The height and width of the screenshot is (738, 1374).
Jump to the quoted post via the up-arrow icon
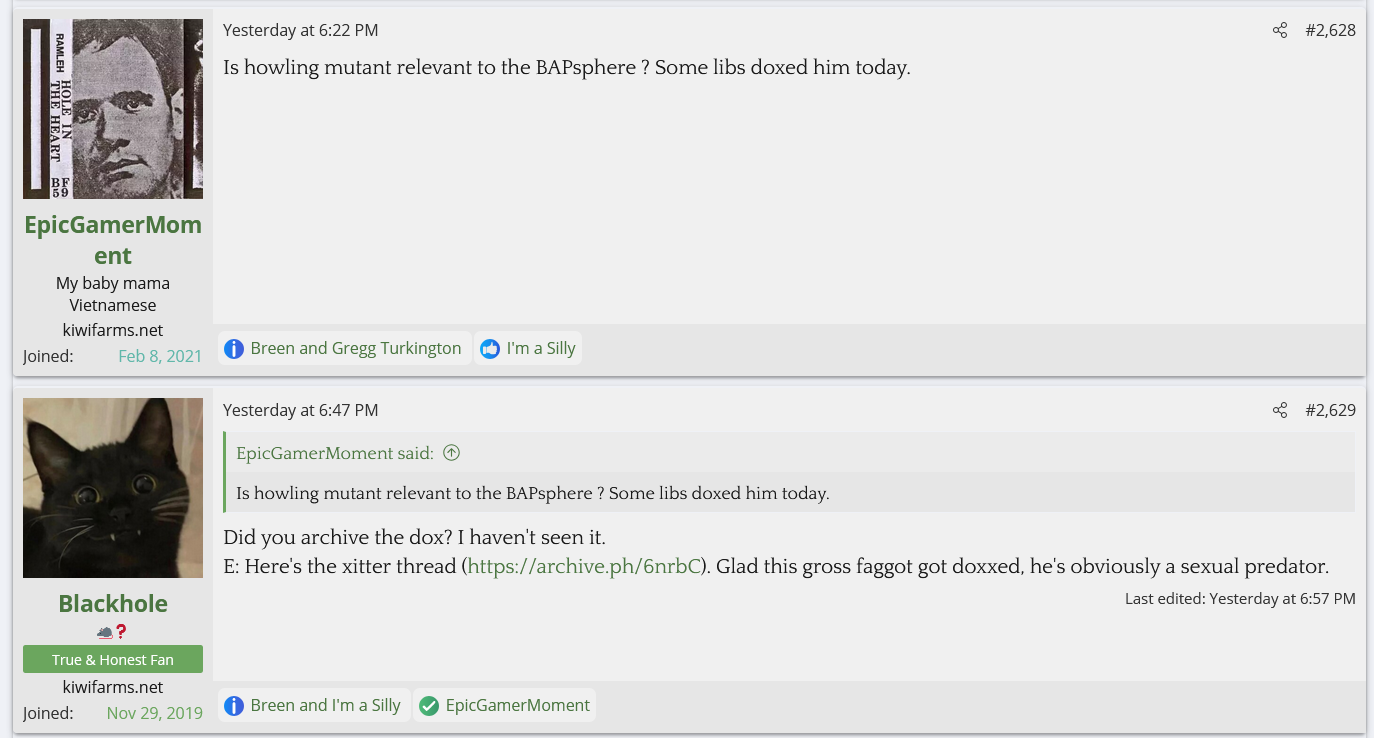point(451,453)
